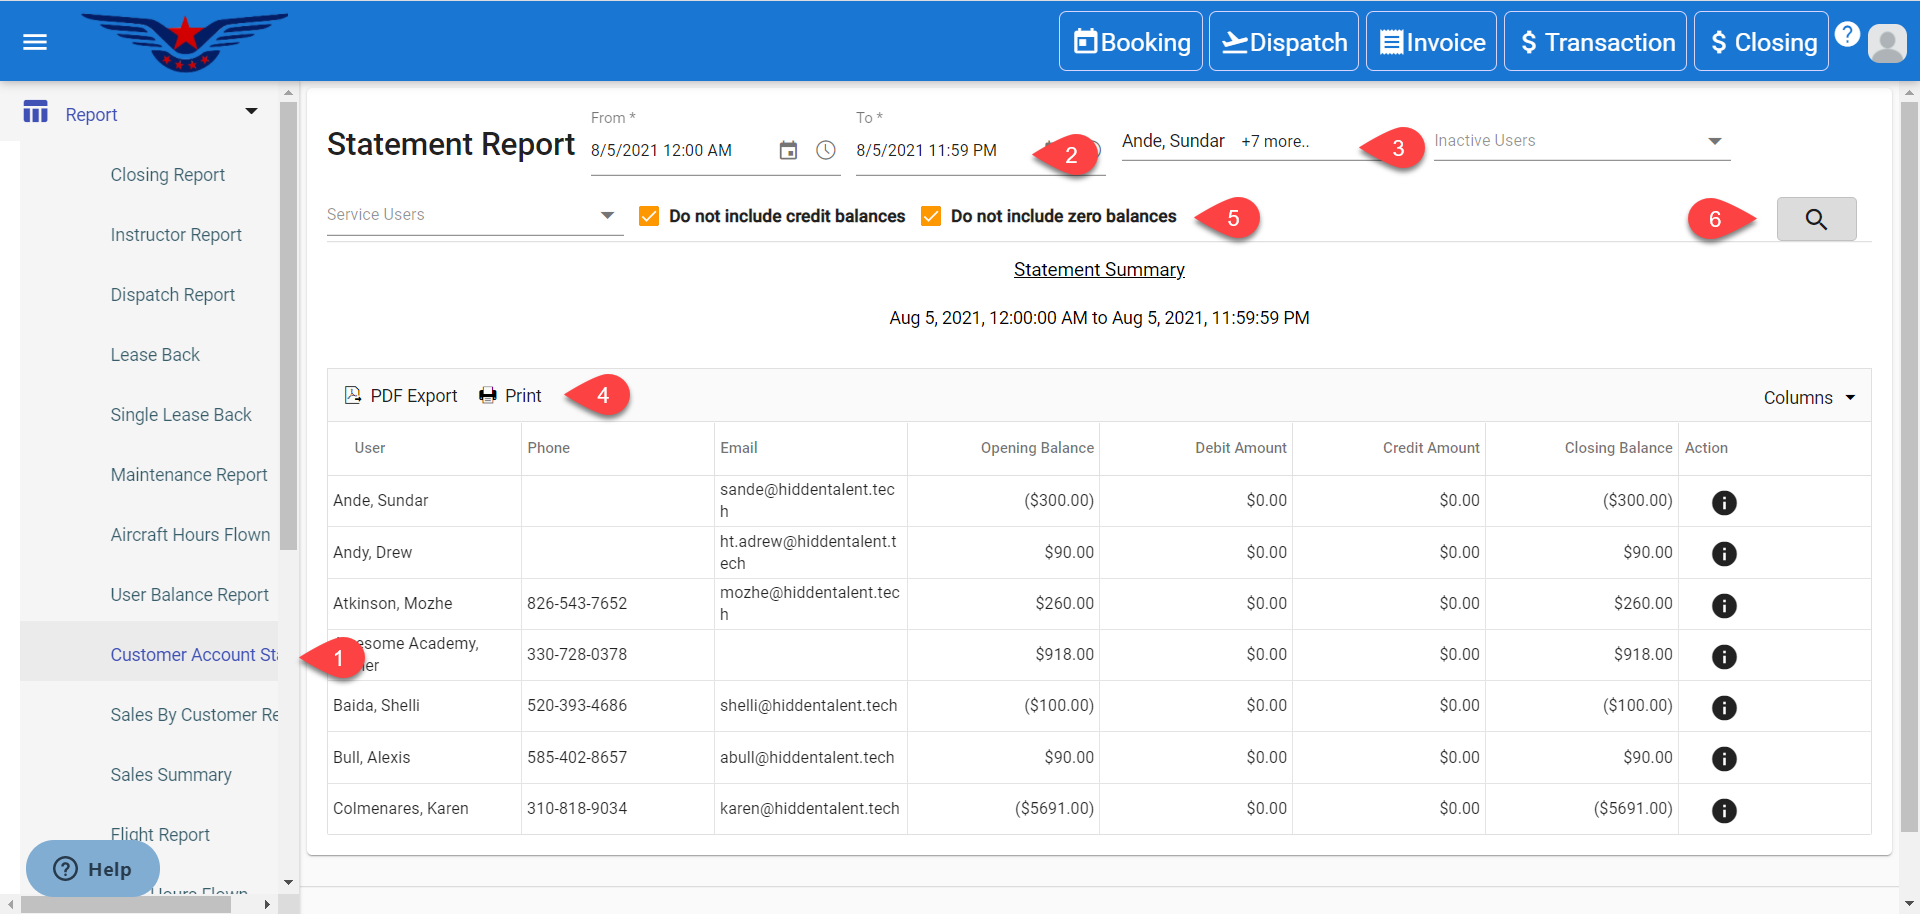Select Closing Report from sidebar
Screen dimensions: 1920x914
[167, 175]
